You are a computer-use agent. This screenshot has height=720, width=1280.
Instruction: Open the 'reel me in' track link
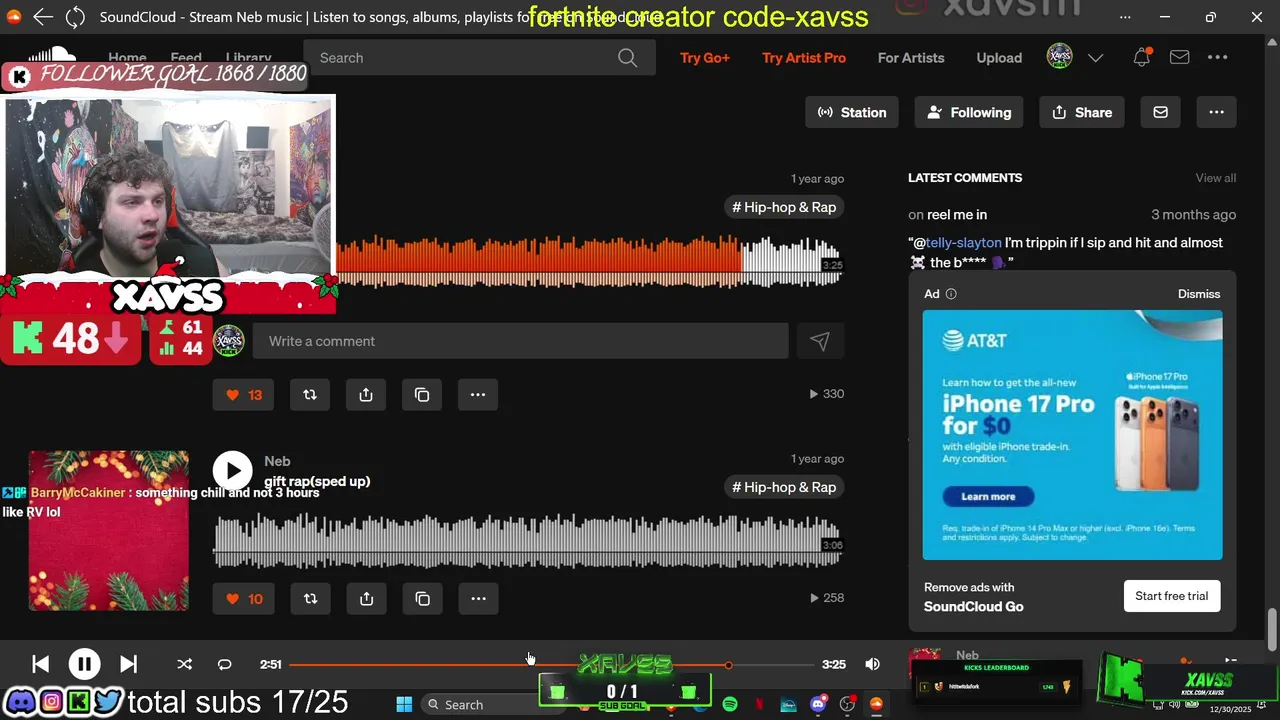[957, 215]
